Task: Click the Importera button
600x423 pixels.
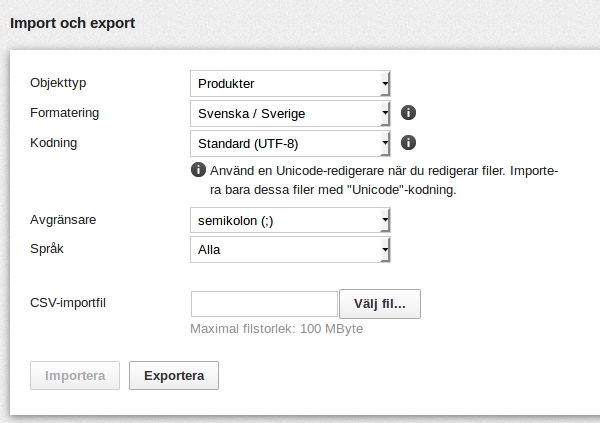Action: (75, 376)
